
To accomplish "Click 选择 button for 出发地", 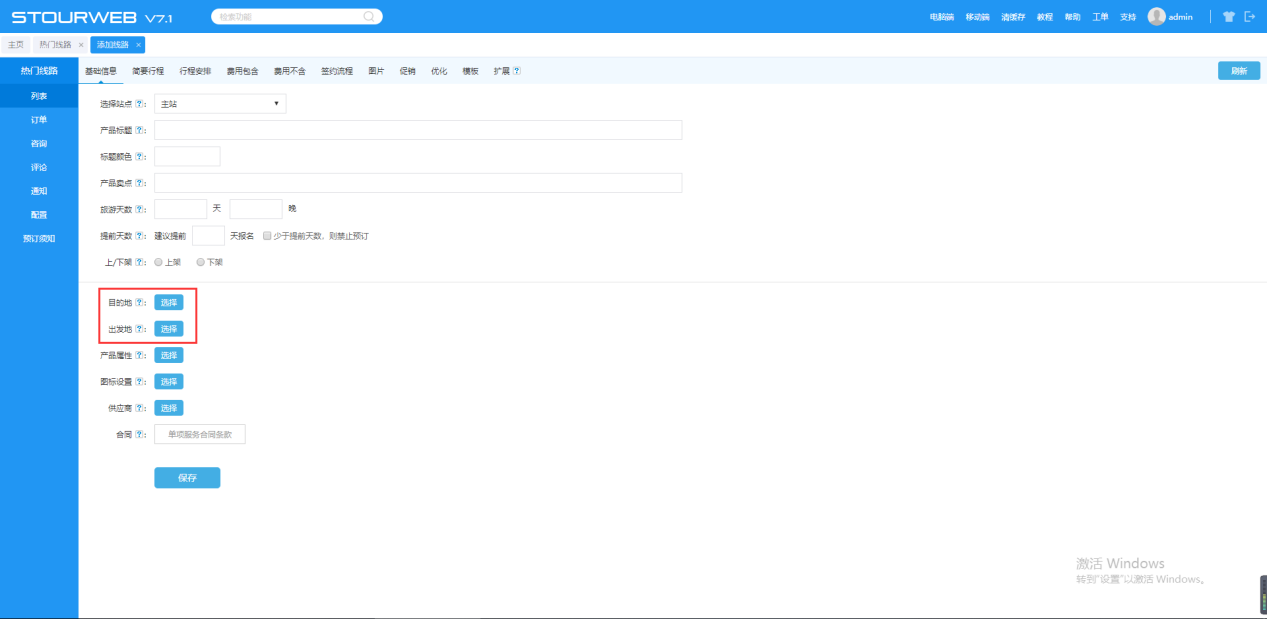I will coord(169,329).
